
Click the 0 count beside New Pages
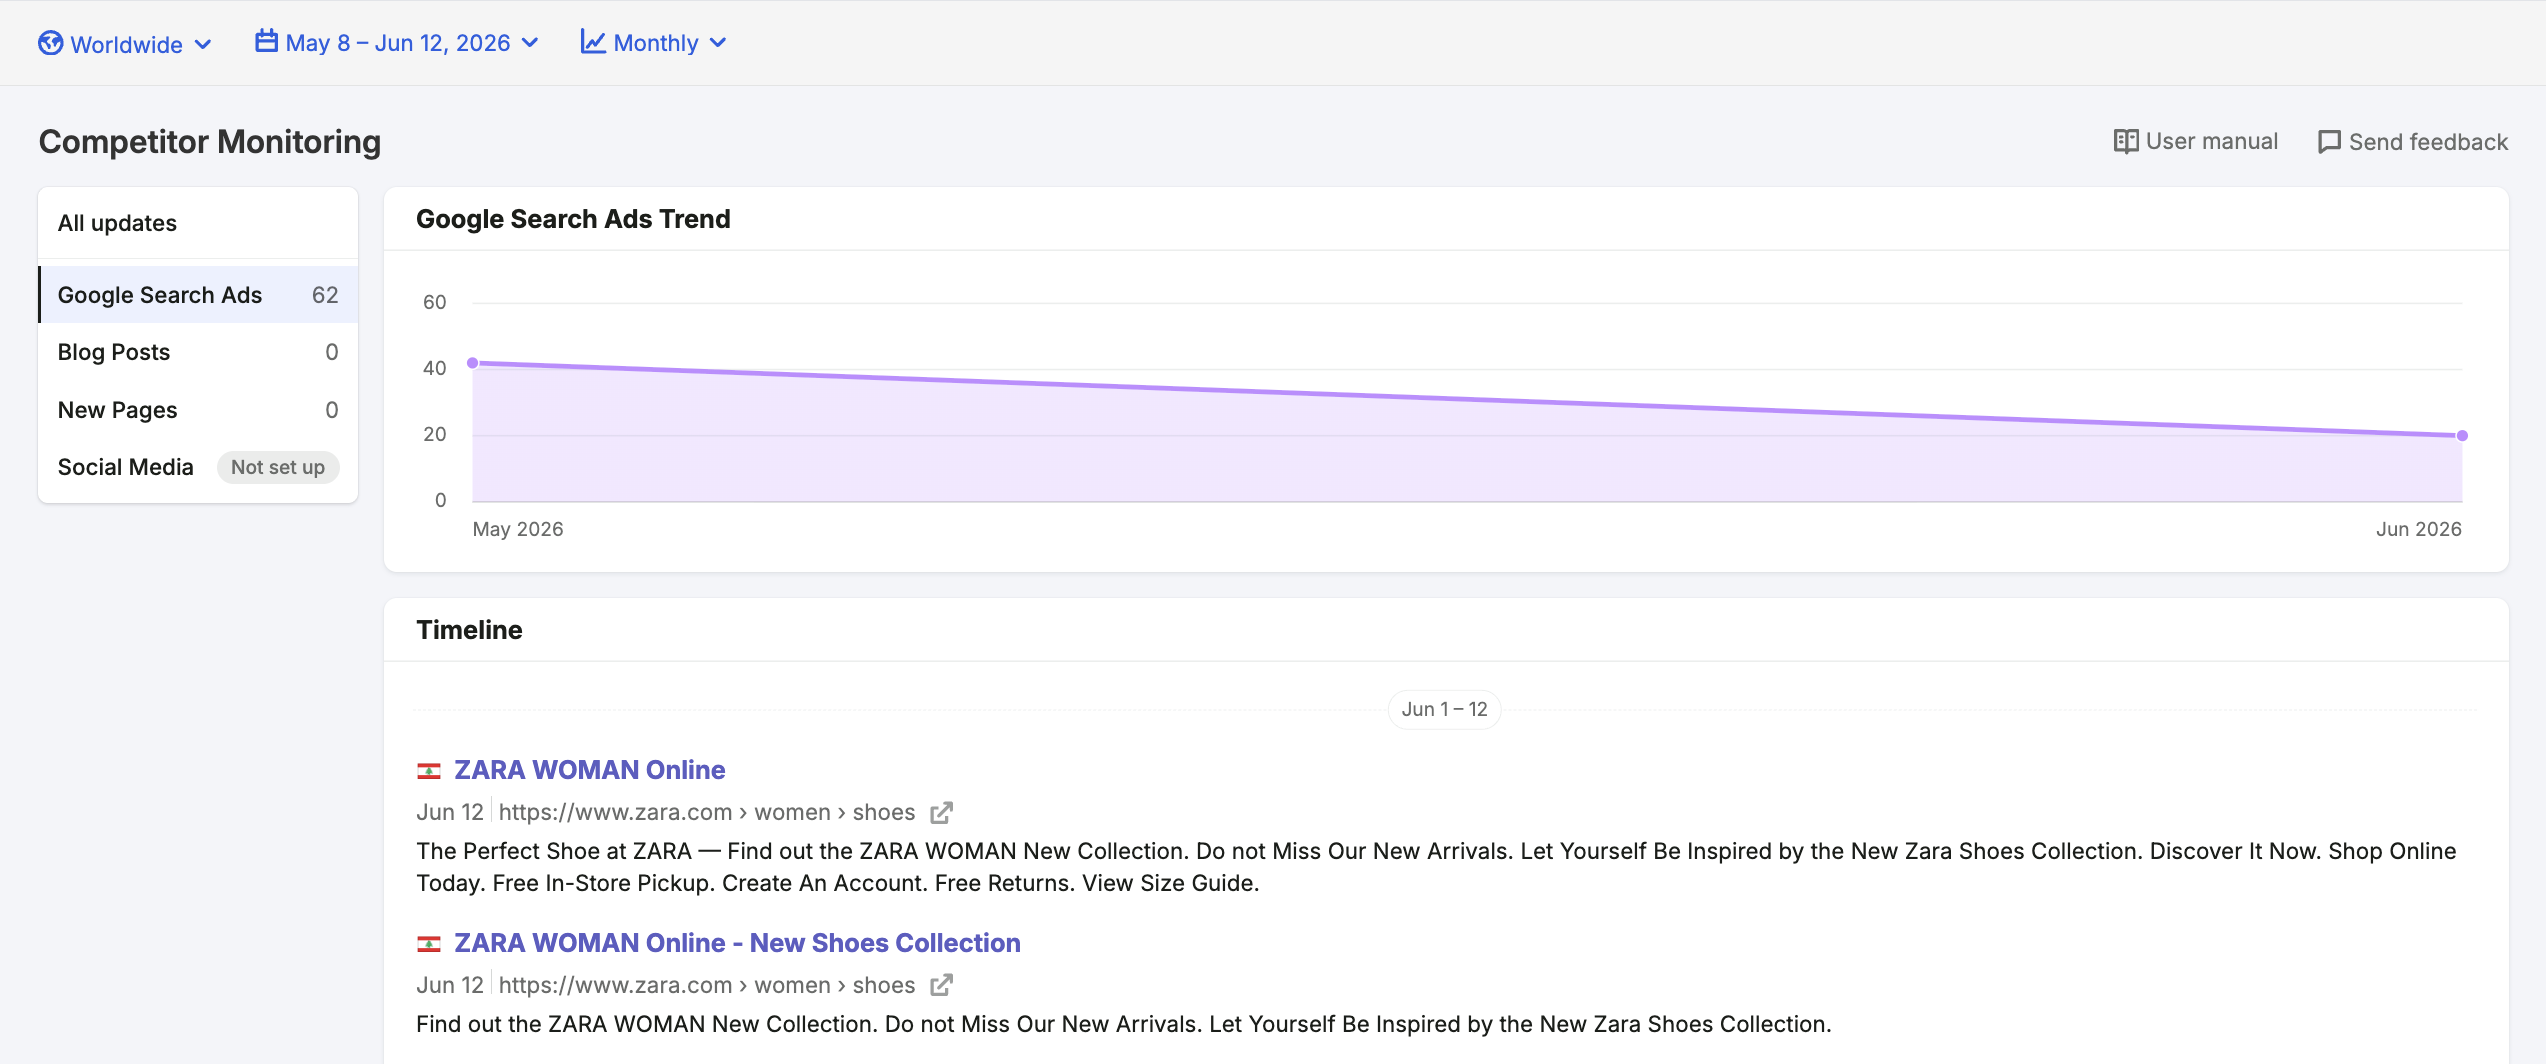(x=332, y=410)
